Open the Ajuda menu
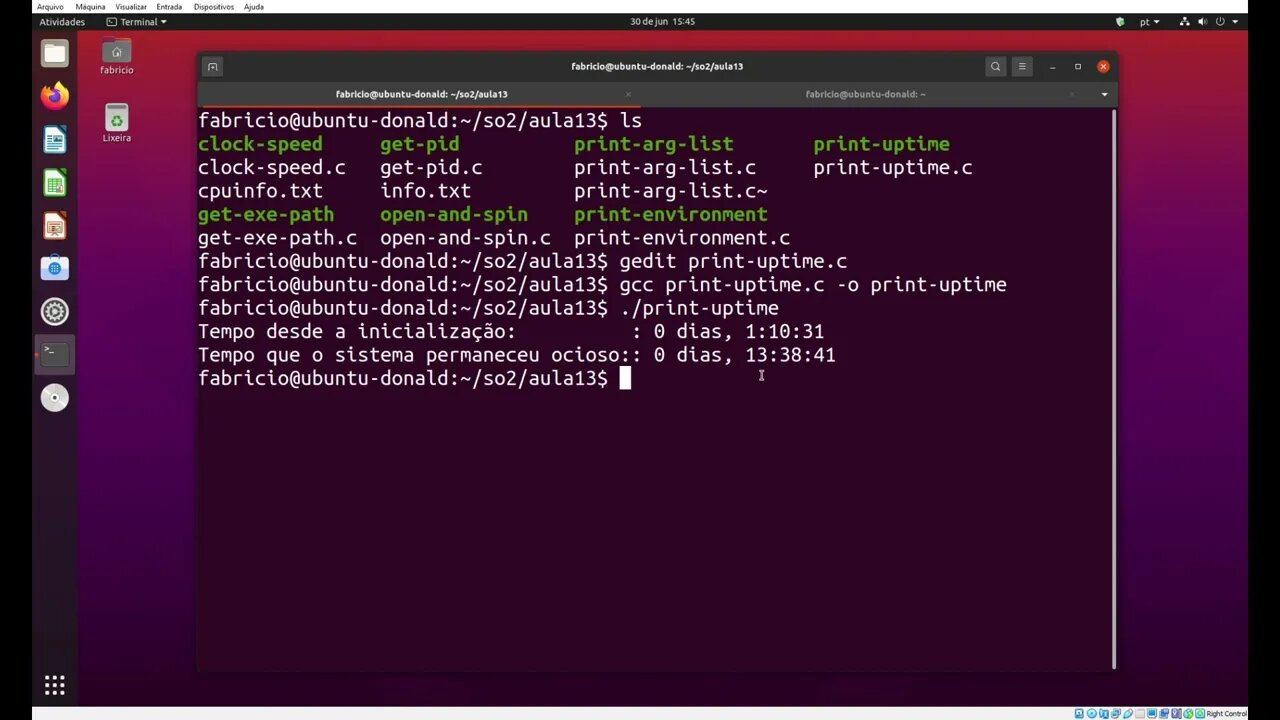This screenshot has height=720, width=1280. (254, 7)
